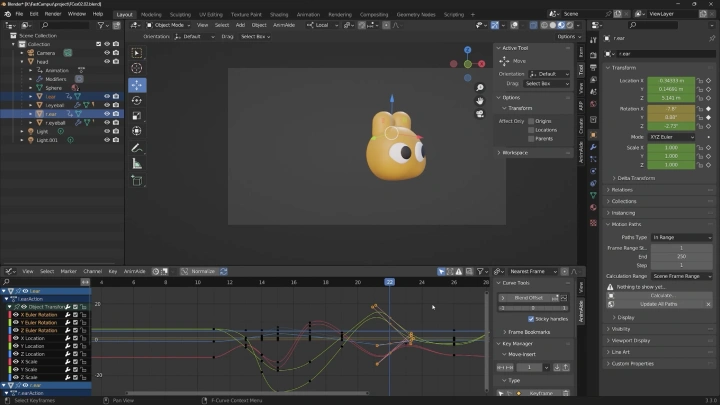Hide the X Euler Rotation curve eye icon
Viewport: 720px width, 405px height.
click(16, 315)
